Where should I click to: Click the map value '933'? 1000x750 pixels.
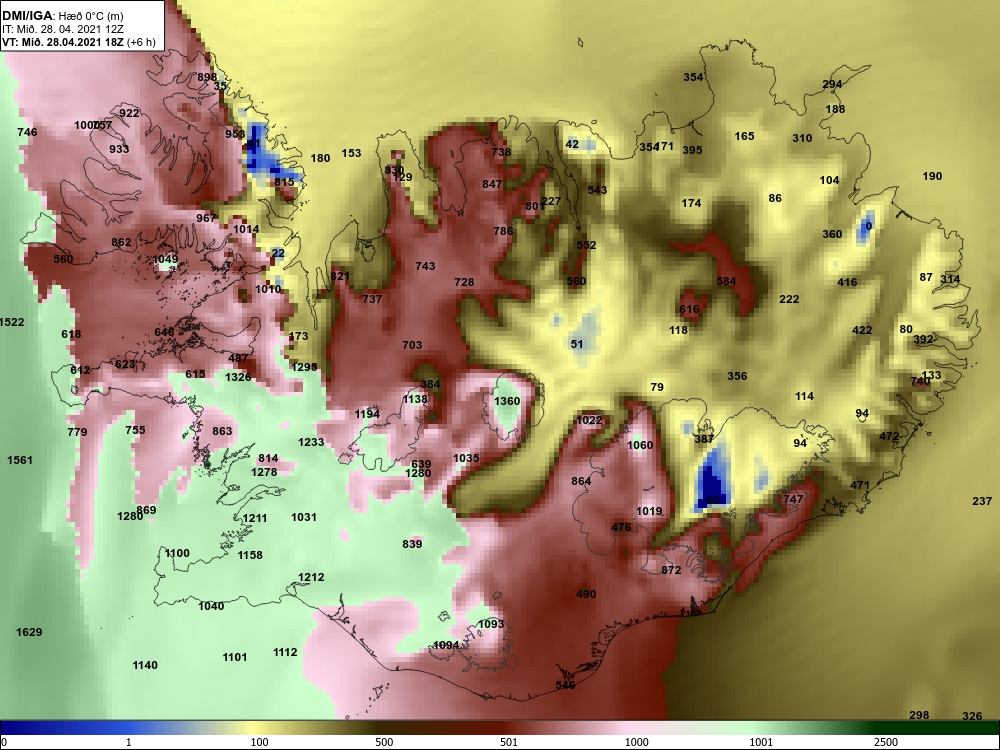(x=119, y=149)
